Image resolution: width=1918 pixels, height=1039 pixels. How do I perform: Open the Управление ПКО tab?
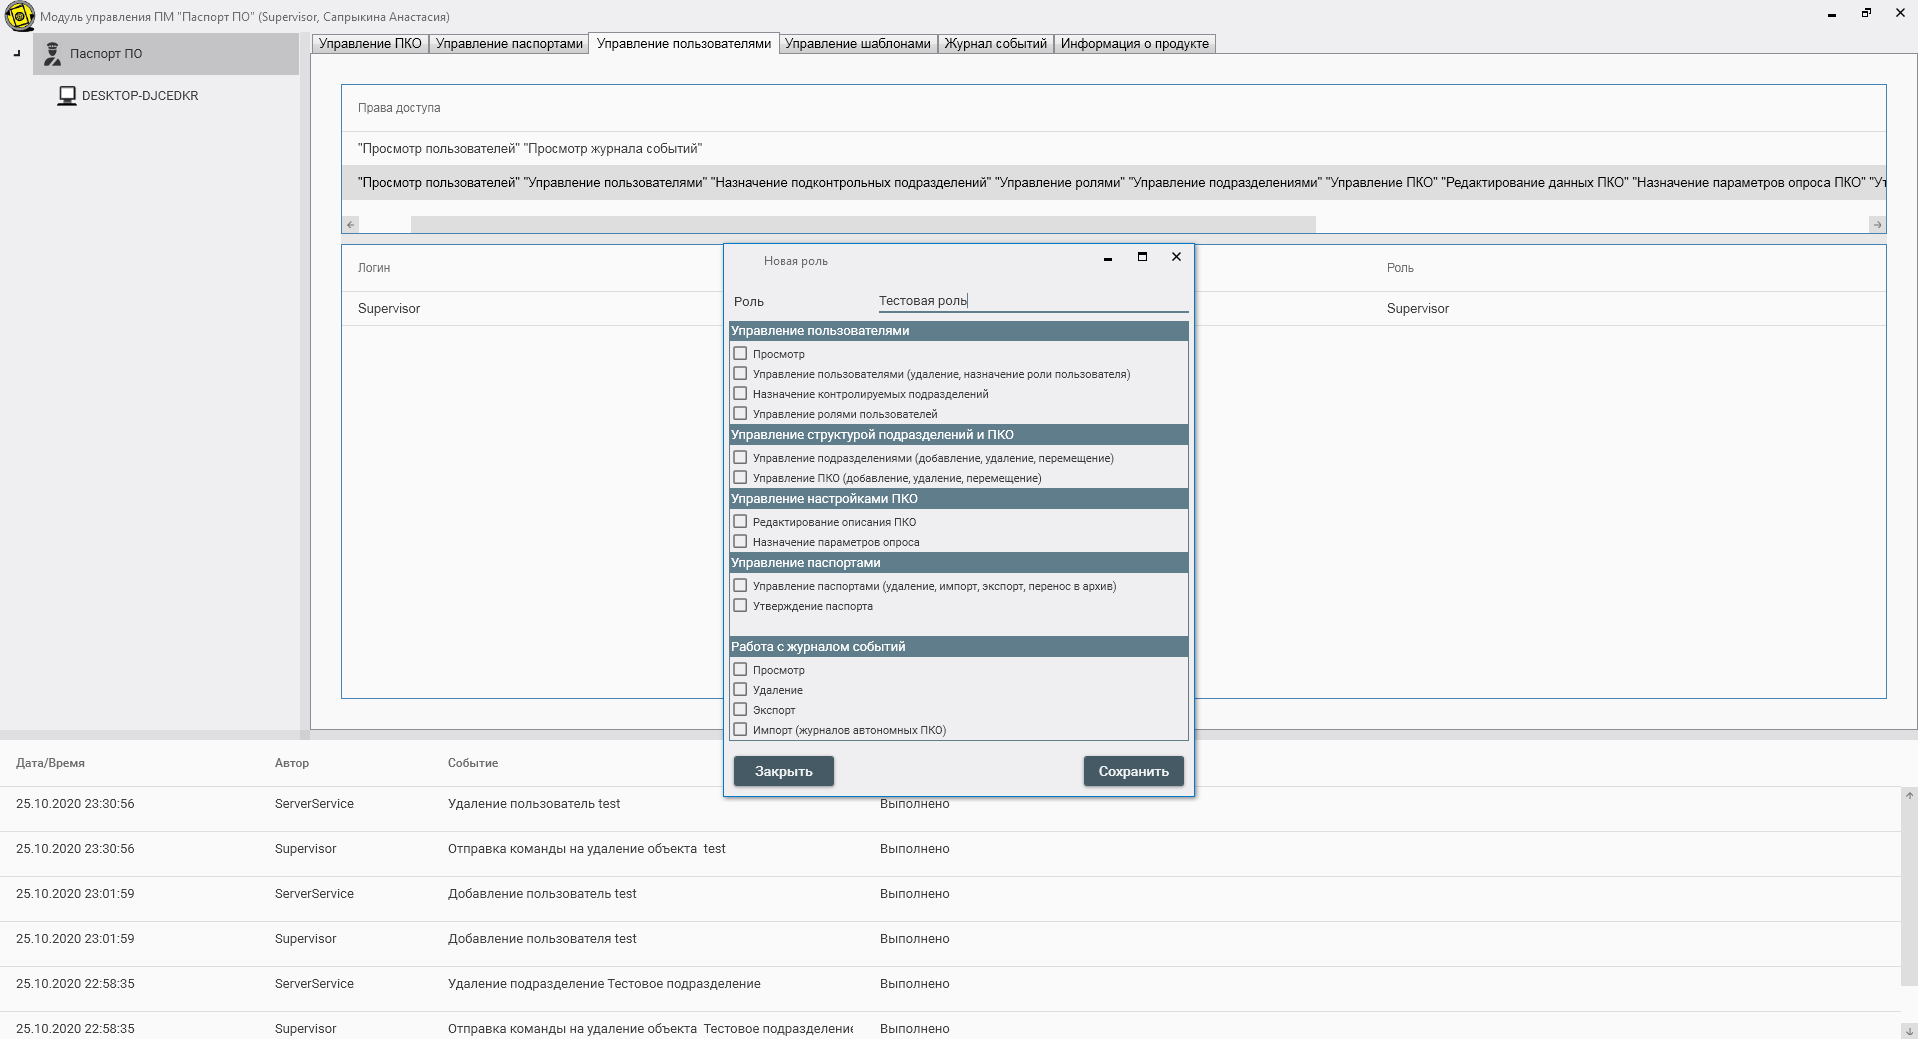coord(370,44)
